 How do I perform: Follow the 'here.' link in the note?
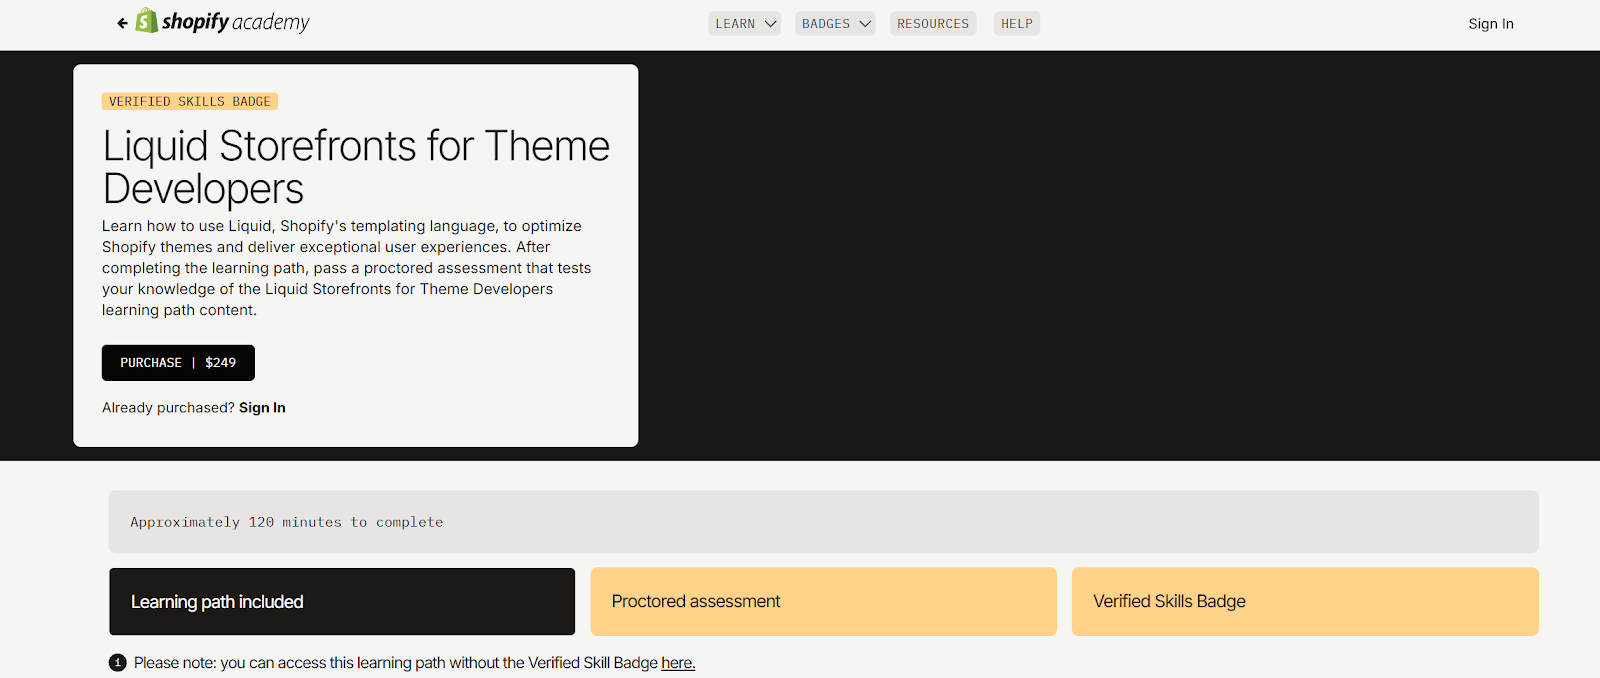pos(678,663)
